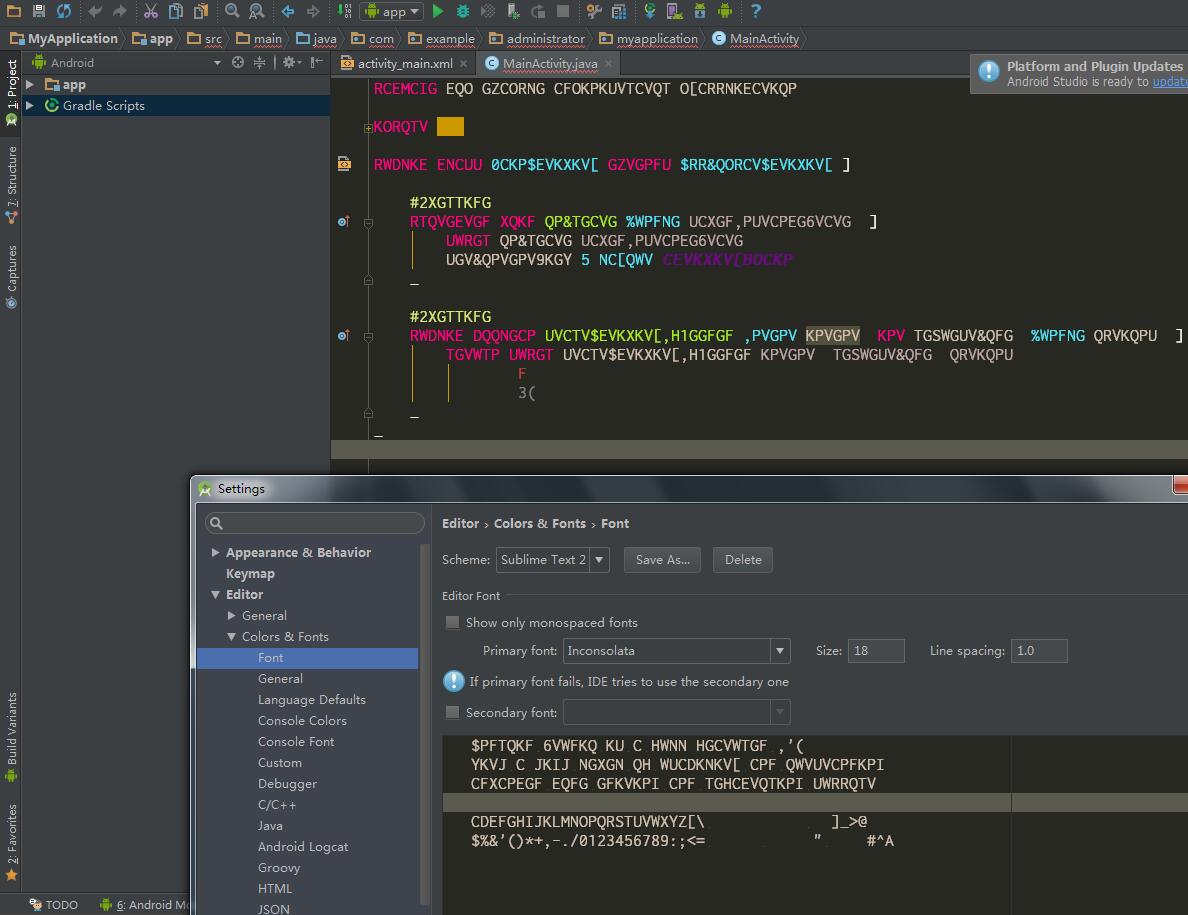Start debugging with the bug icon
The width and height of the screenshot is (1188, 915).
coord(463,11)
